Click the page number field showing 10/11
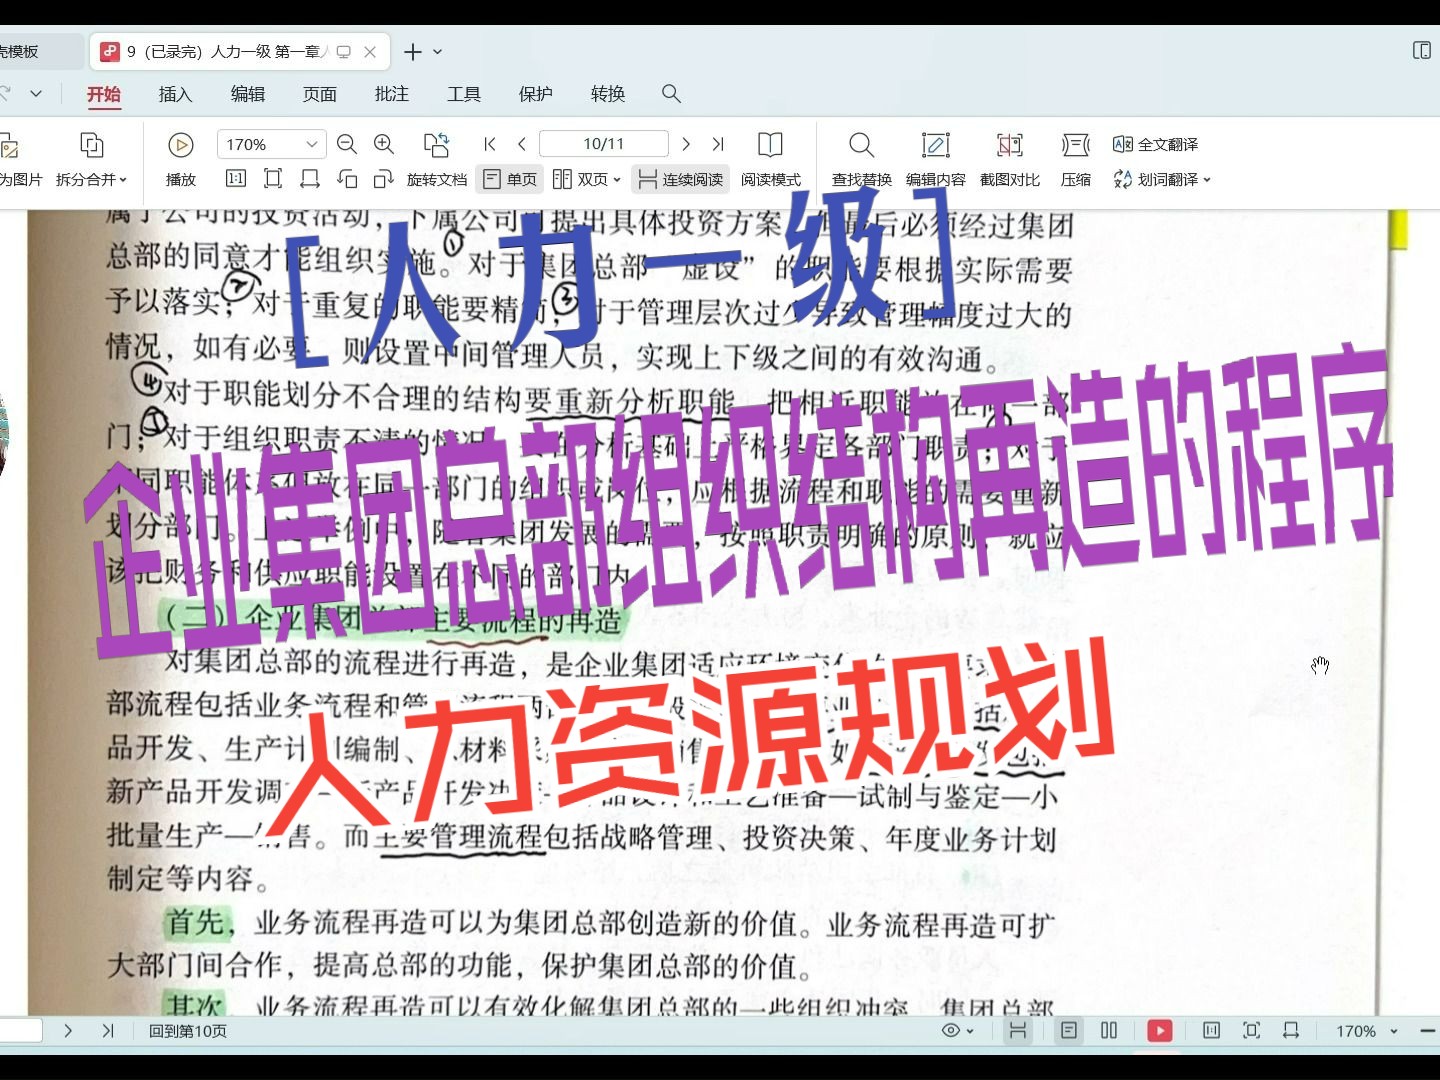Screen dimensions: 1440x1080 (603, 143)
